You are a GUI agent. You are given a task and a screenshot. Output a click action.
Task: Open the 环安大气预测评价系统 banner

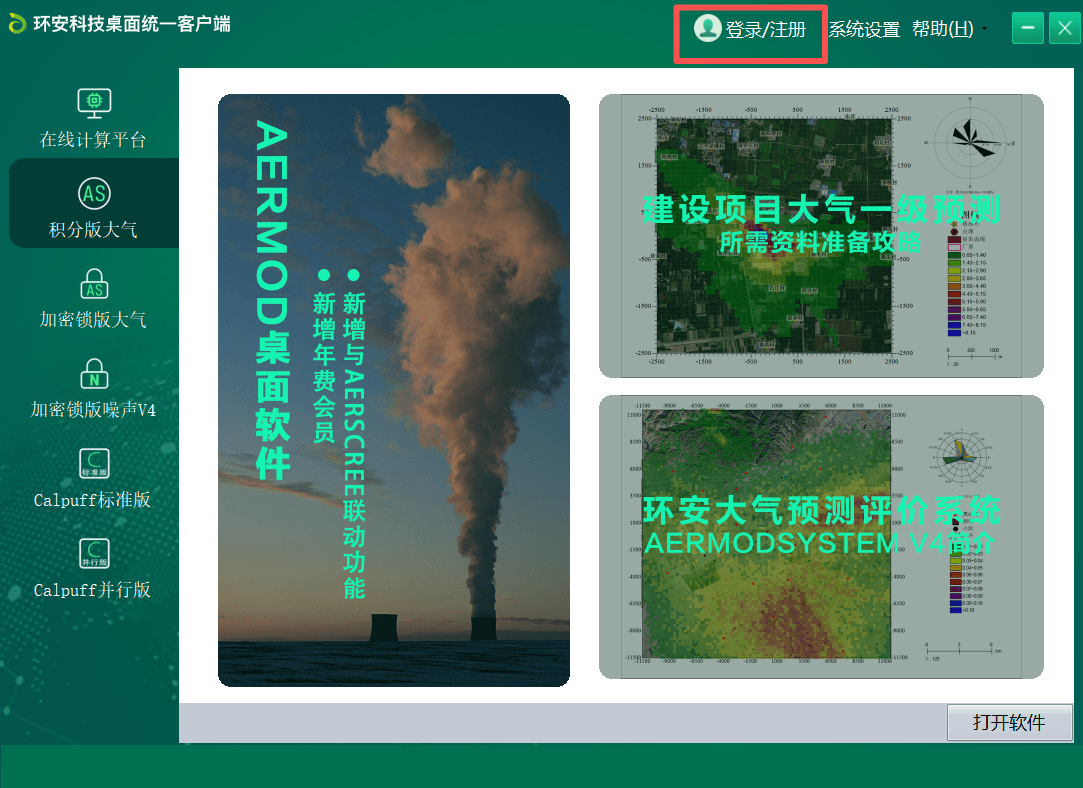[x=820, y=537]
